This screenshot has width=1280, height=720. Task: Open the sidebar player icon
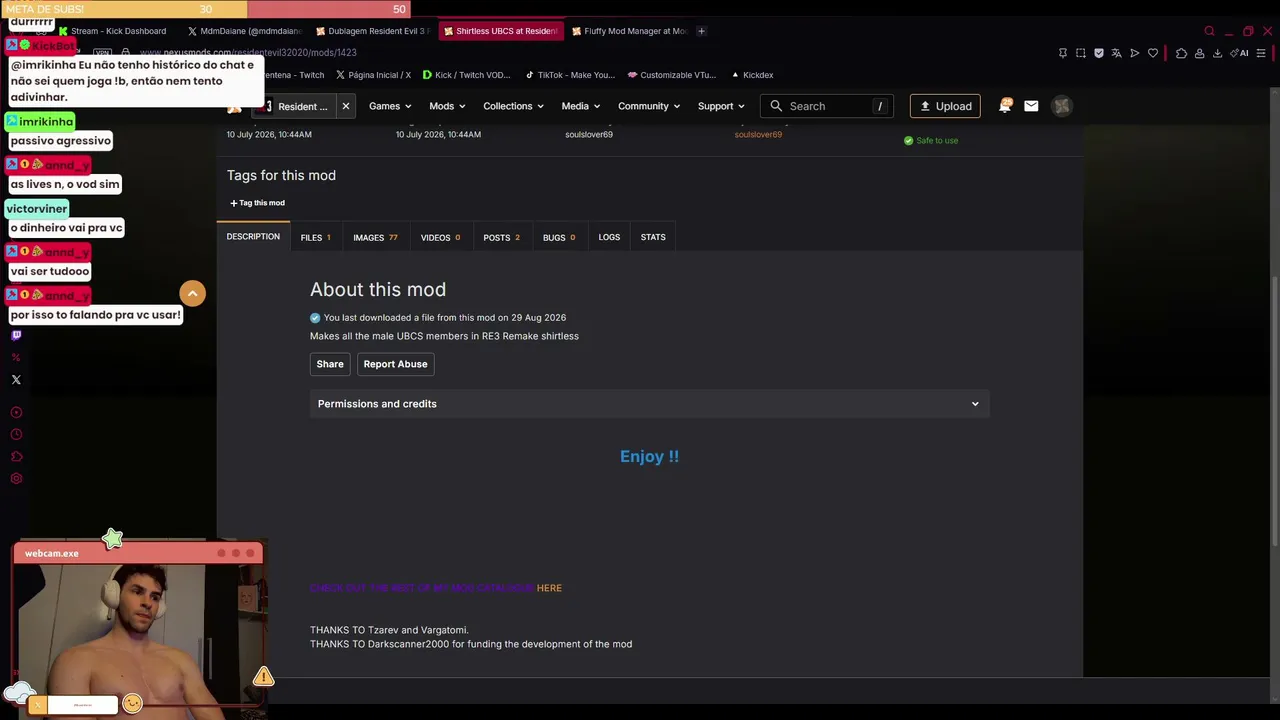click(16, 412)
